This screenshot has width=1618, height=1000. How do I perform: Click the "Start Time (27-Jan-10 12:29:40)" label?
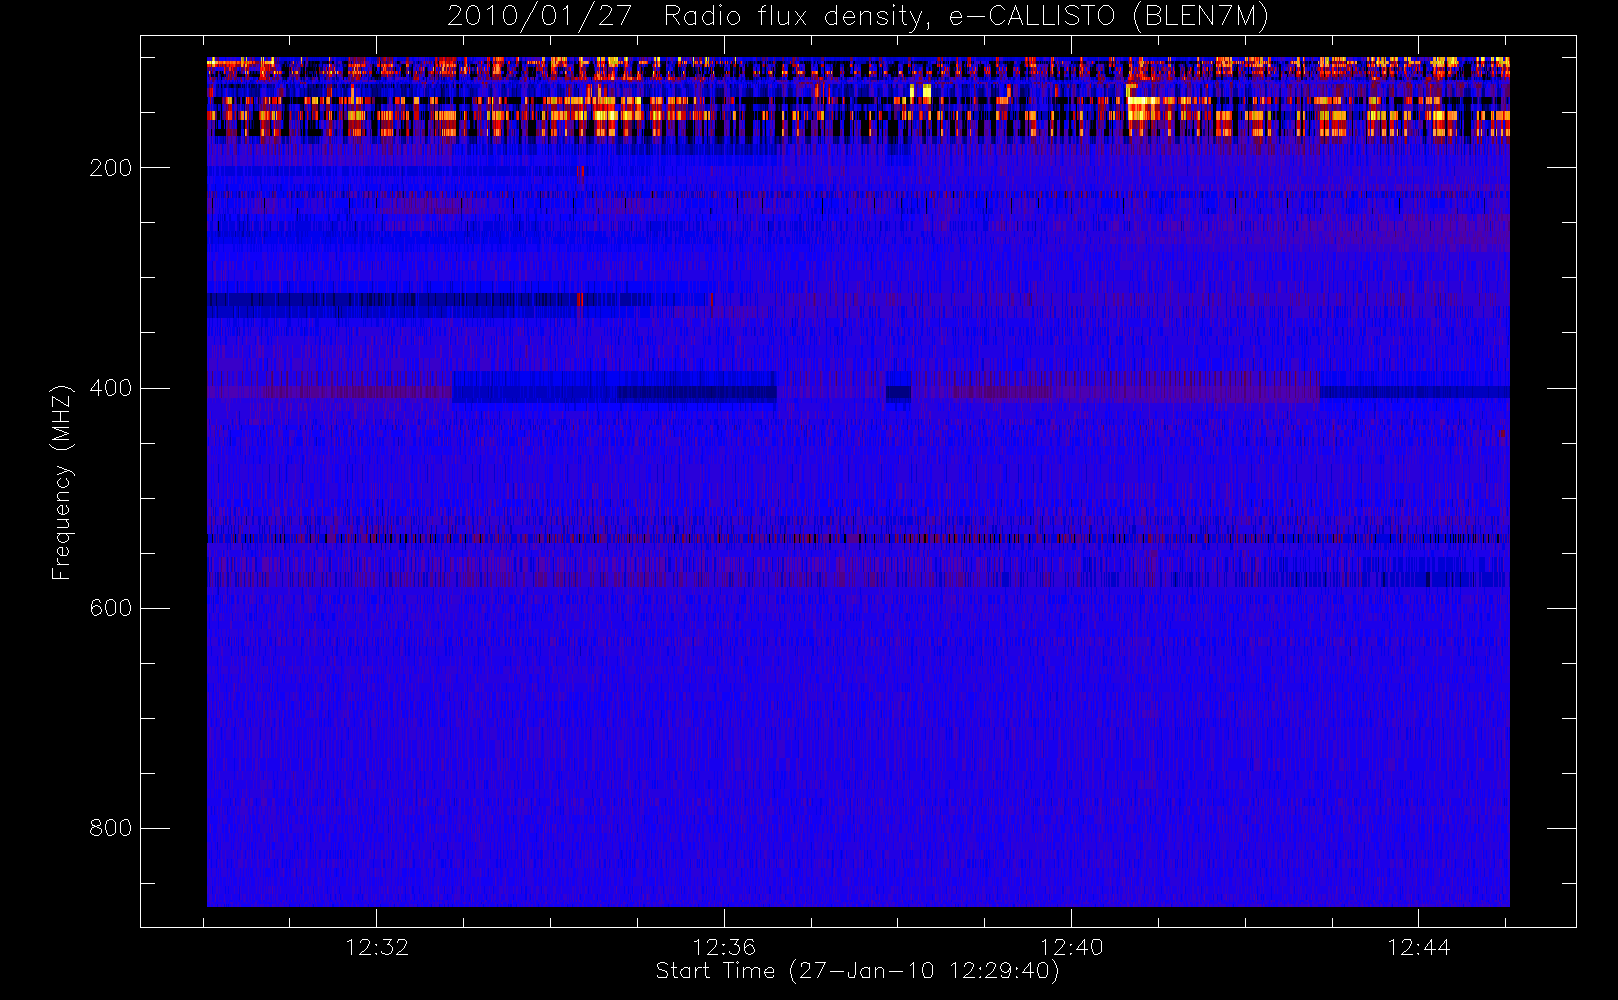pyautogui.click(x=857, y=971)
